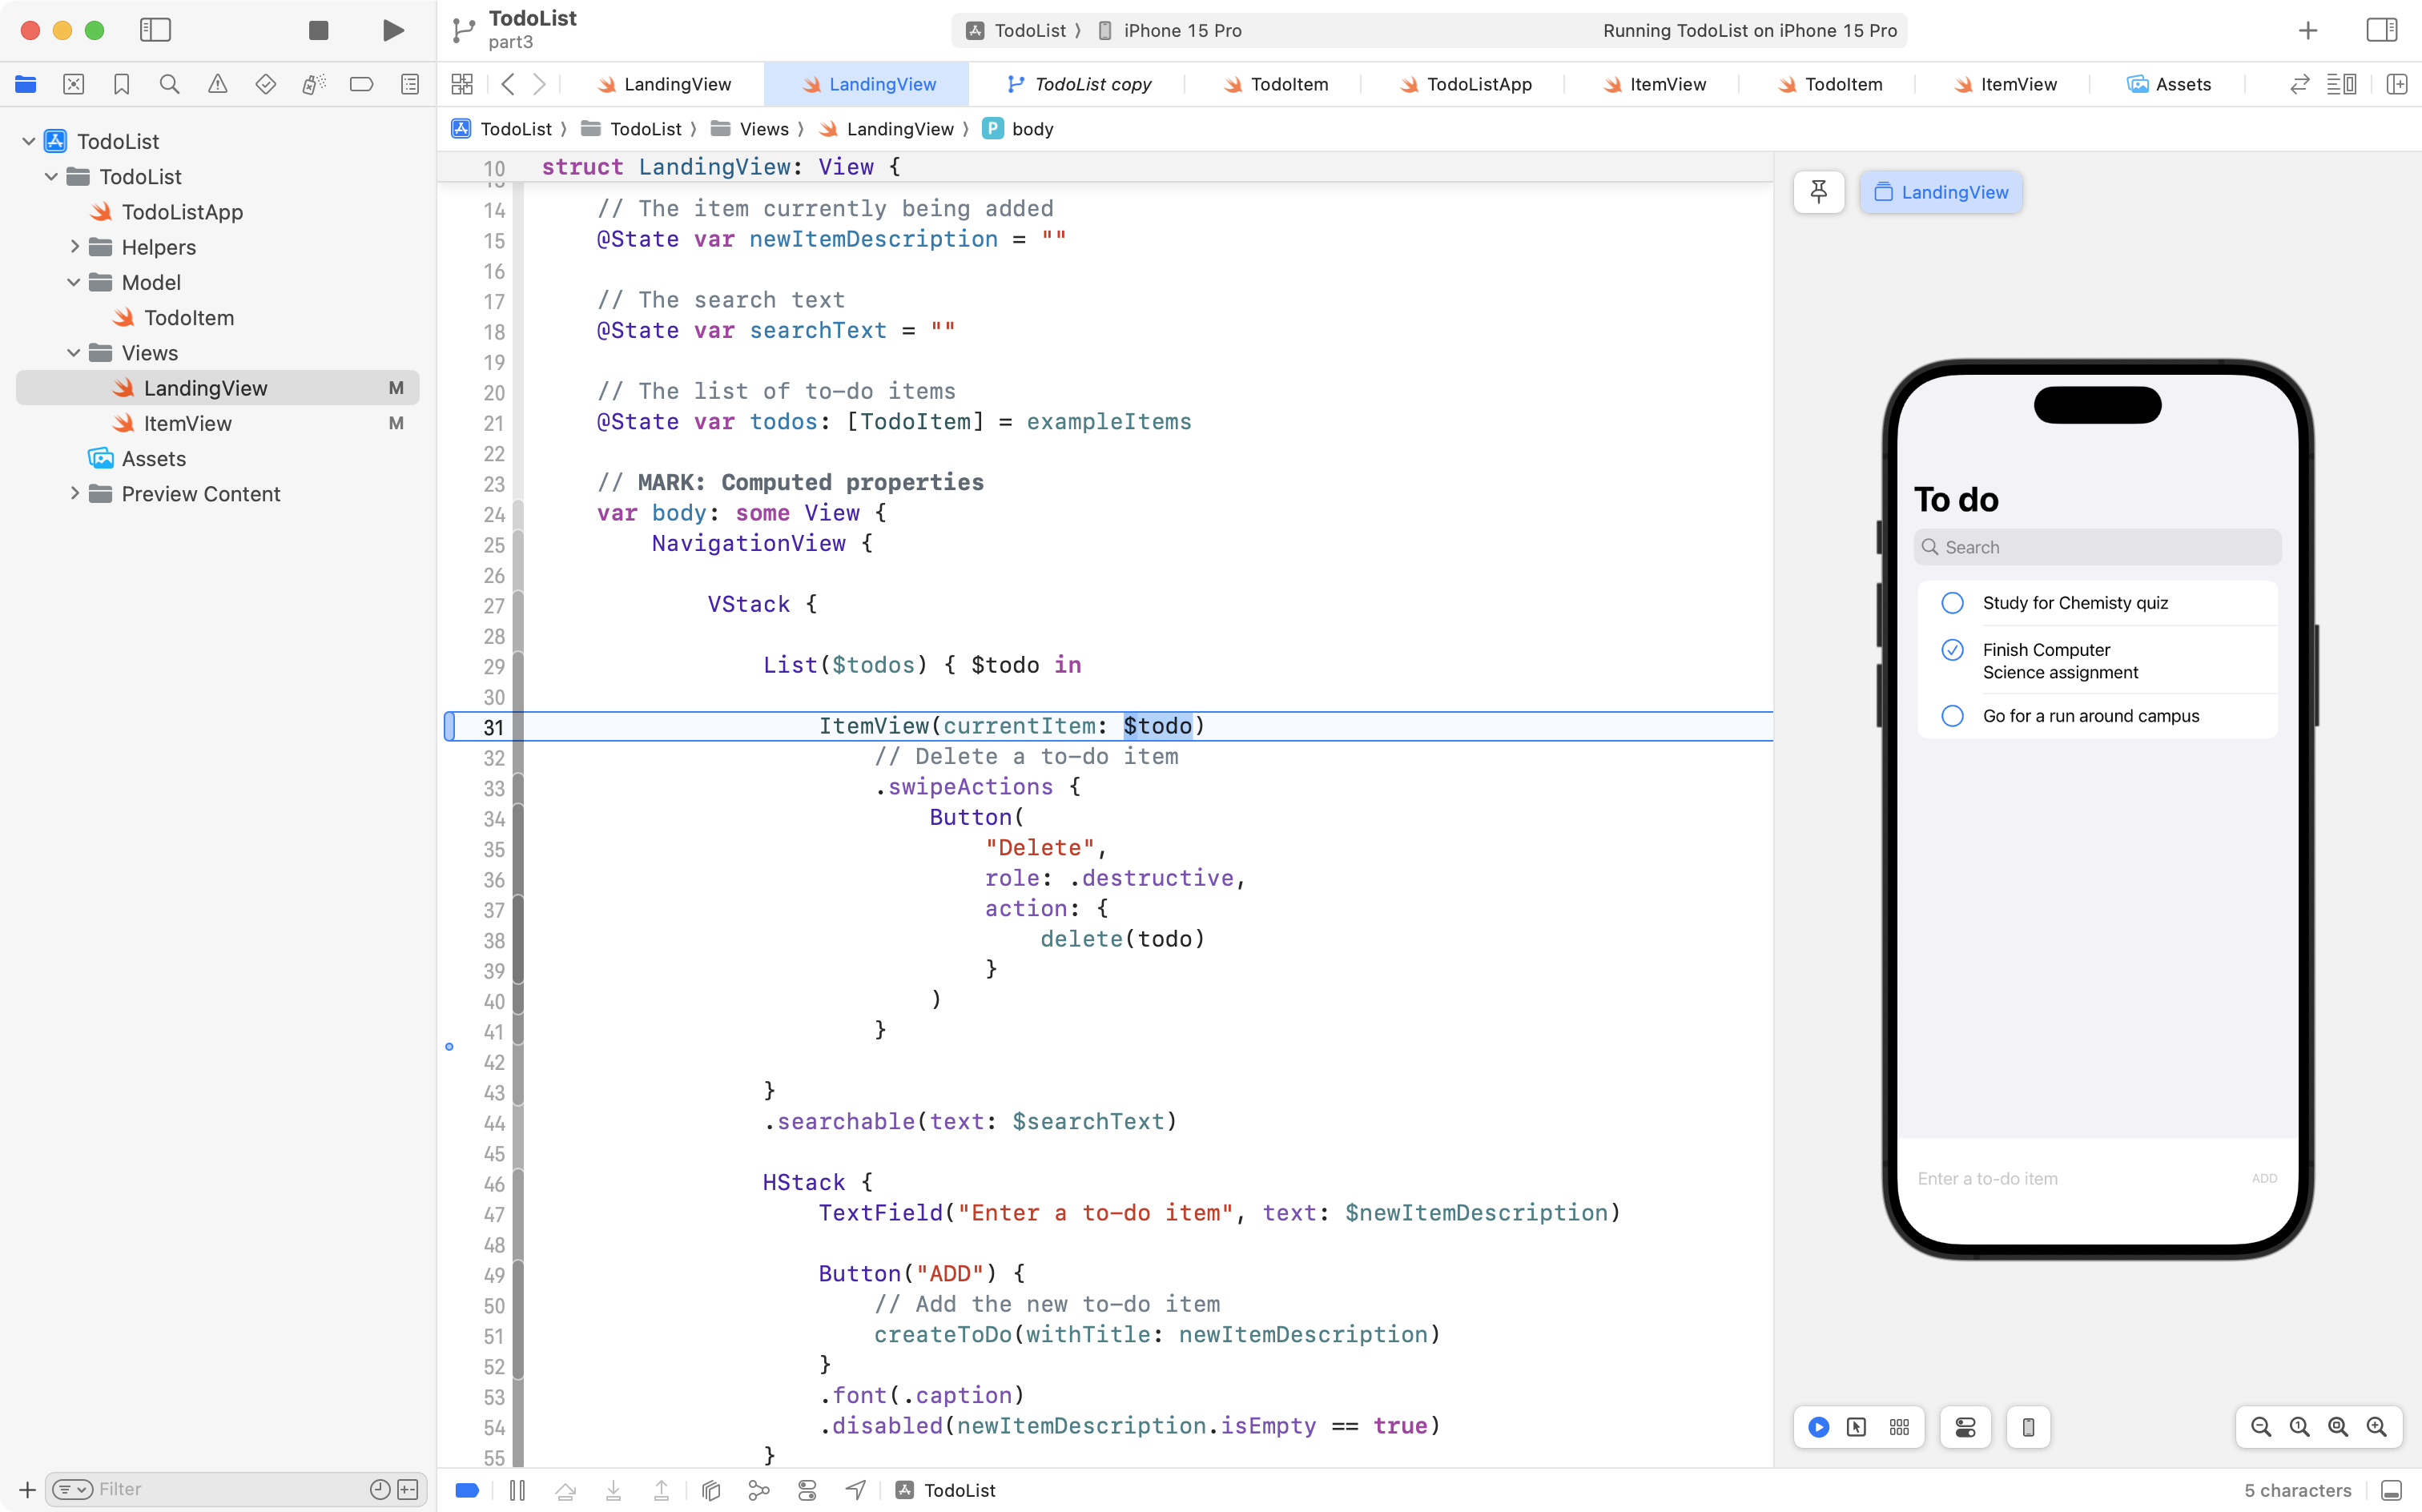Open the Bookmarks navigator icon
This screenshot has width=2422, height=1512.
coord(121,84)
